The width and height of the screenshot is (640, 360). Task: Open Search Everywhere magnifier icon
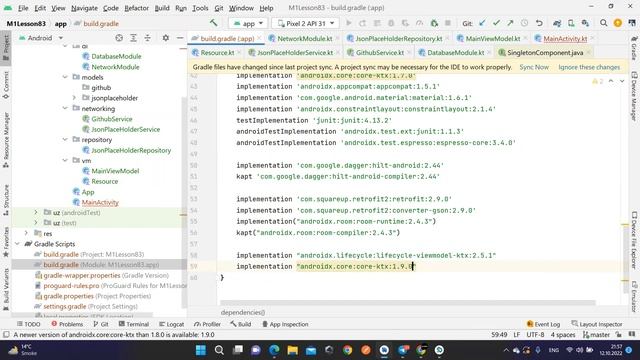pos(603,23)
